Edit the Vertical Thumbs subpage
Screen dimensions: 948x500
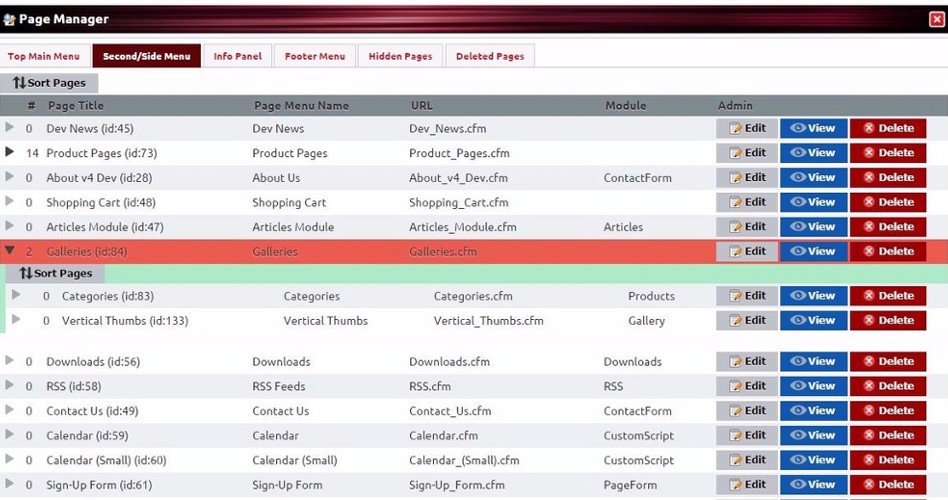(747, 320)
